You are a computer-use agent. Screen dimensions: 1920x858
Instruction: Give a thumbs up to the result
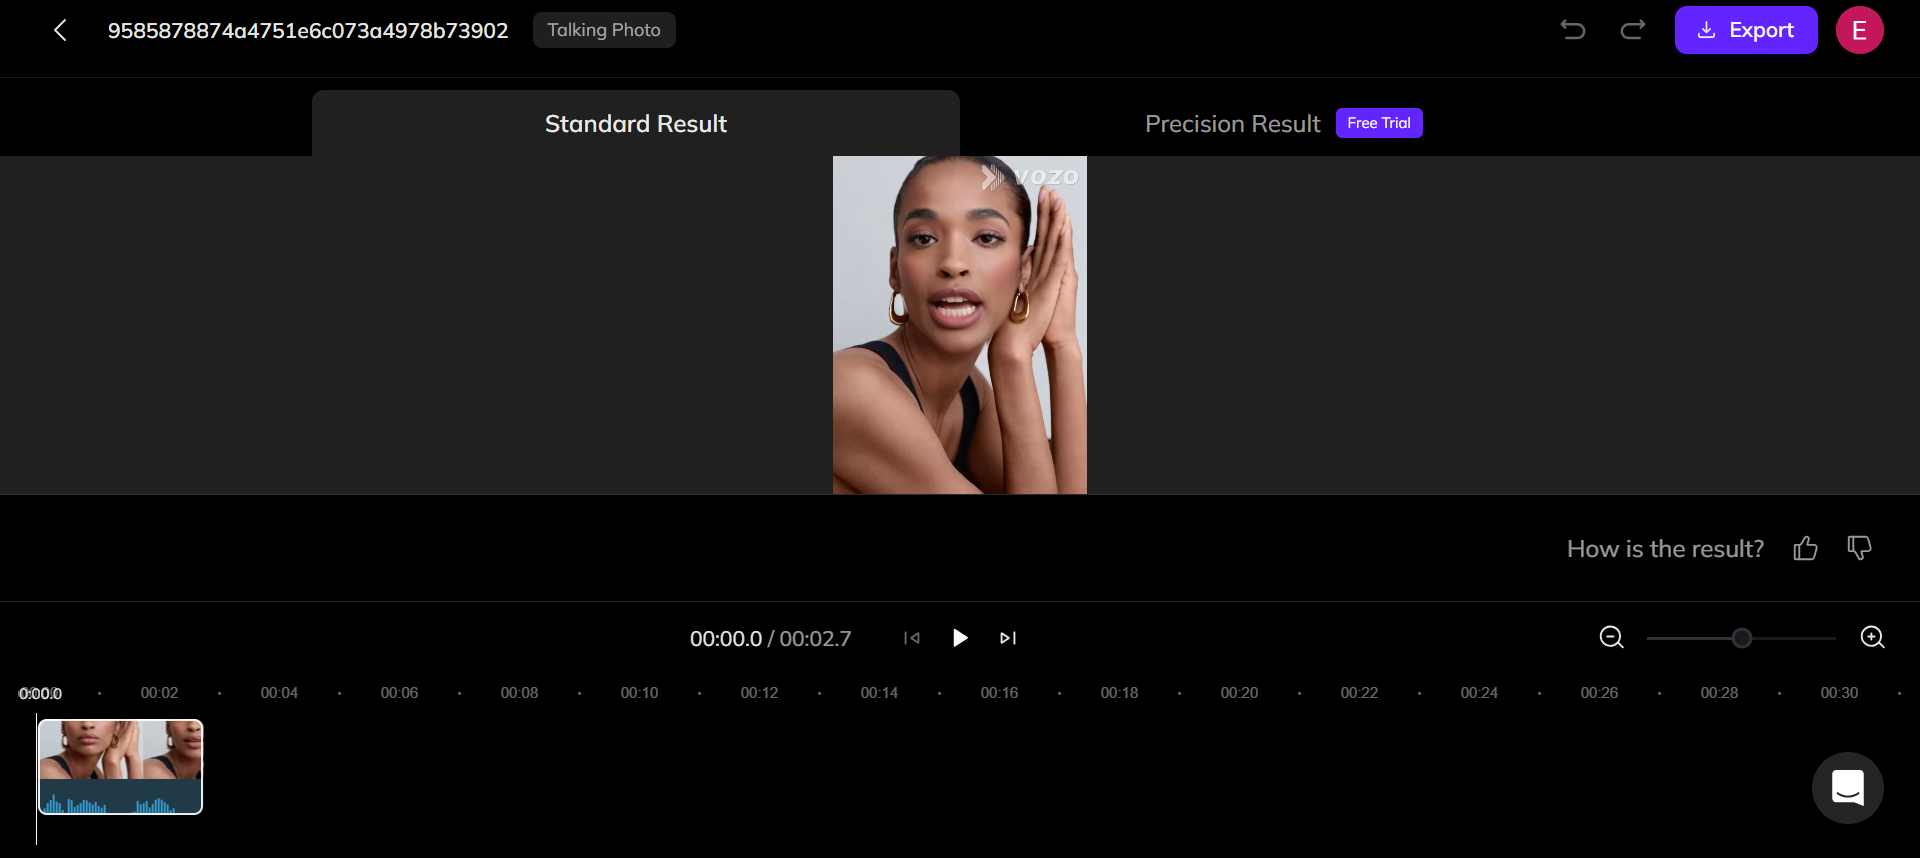pos(1805,548)
